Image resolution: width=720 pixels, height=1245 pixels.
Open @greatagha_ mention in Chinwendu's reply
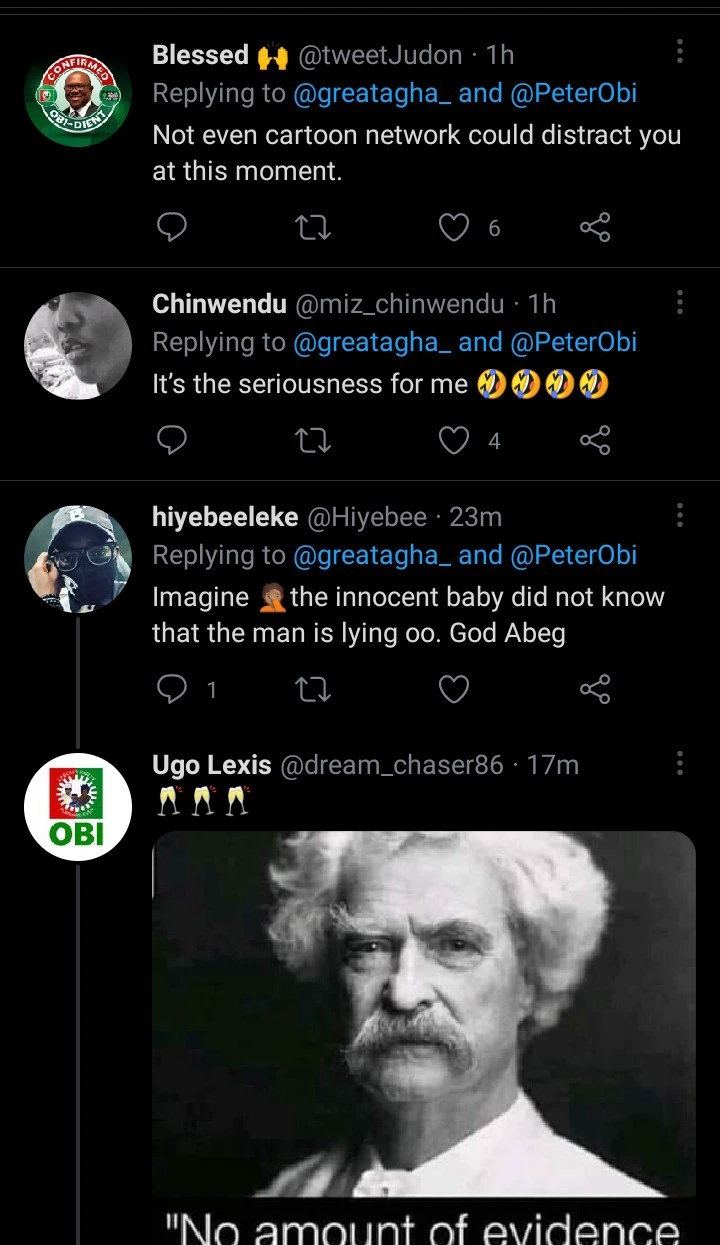(x=369, y=342)
